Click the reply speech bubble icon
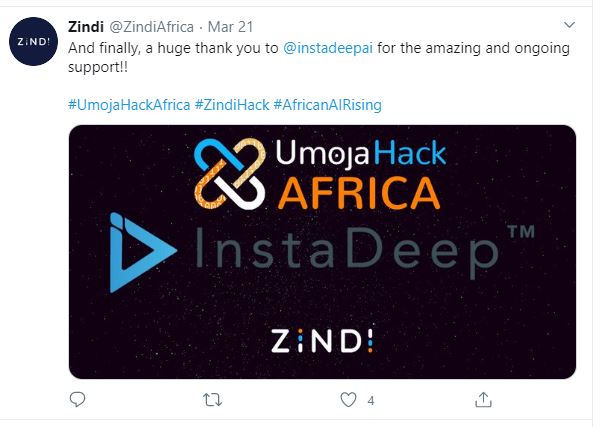This screenshot has height=427, width=615. [x=77, y=400]
